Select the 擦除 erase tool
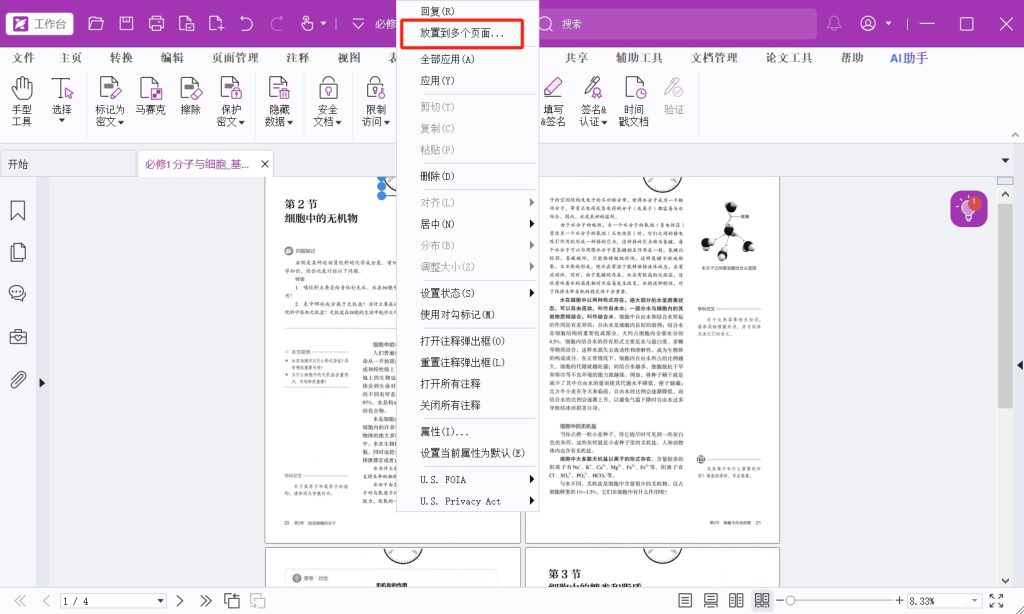This screenshot has width=1024, height=614. (190, 101)
